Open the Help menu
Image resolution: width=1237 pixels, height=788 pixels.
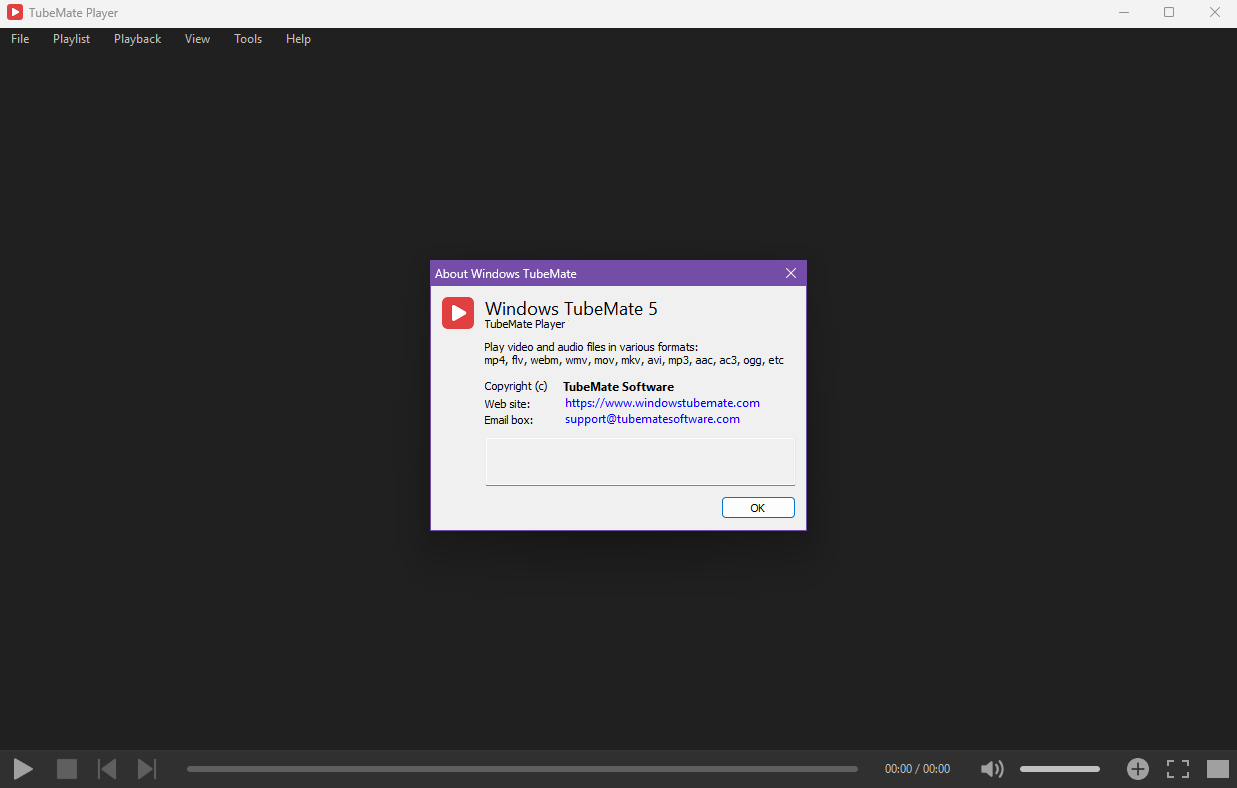tap(298, 39)
